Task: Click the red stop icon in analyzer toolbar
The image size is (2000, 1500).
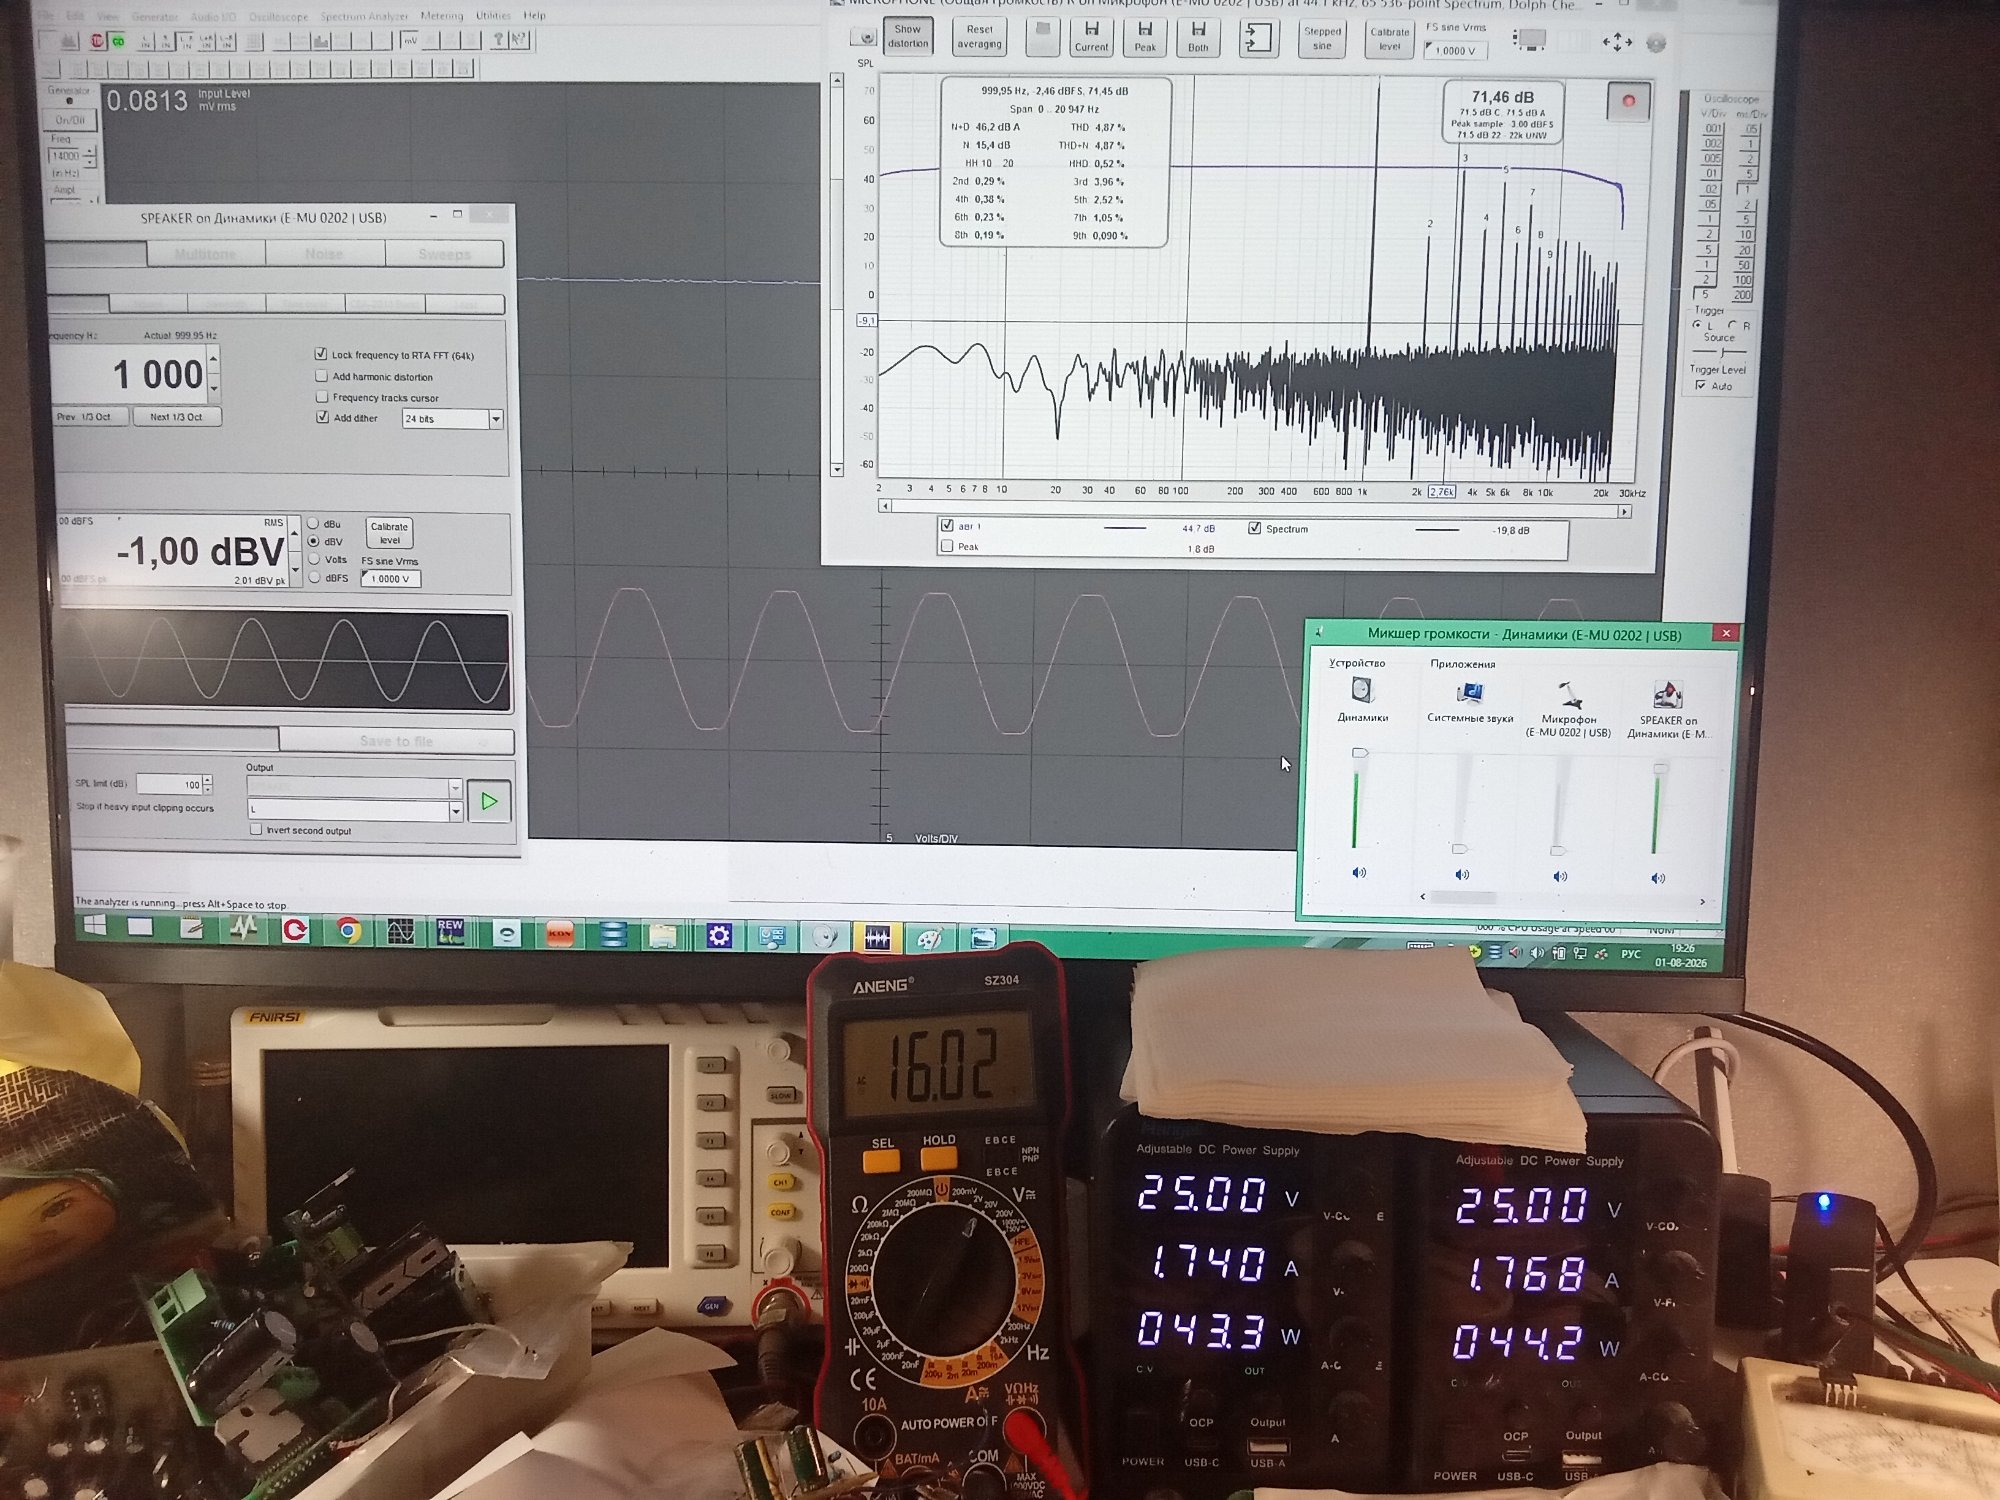Action: [x=97, y=41]
